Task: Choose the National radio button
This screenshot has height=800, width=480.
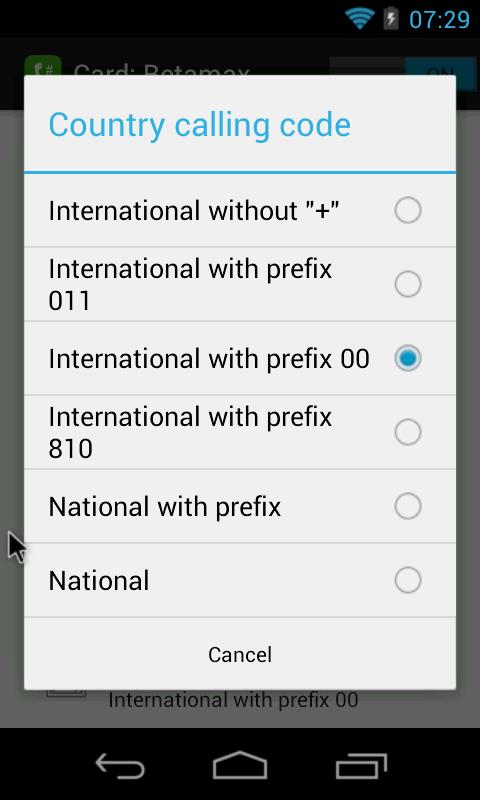Action: click(x=408, y=580)
